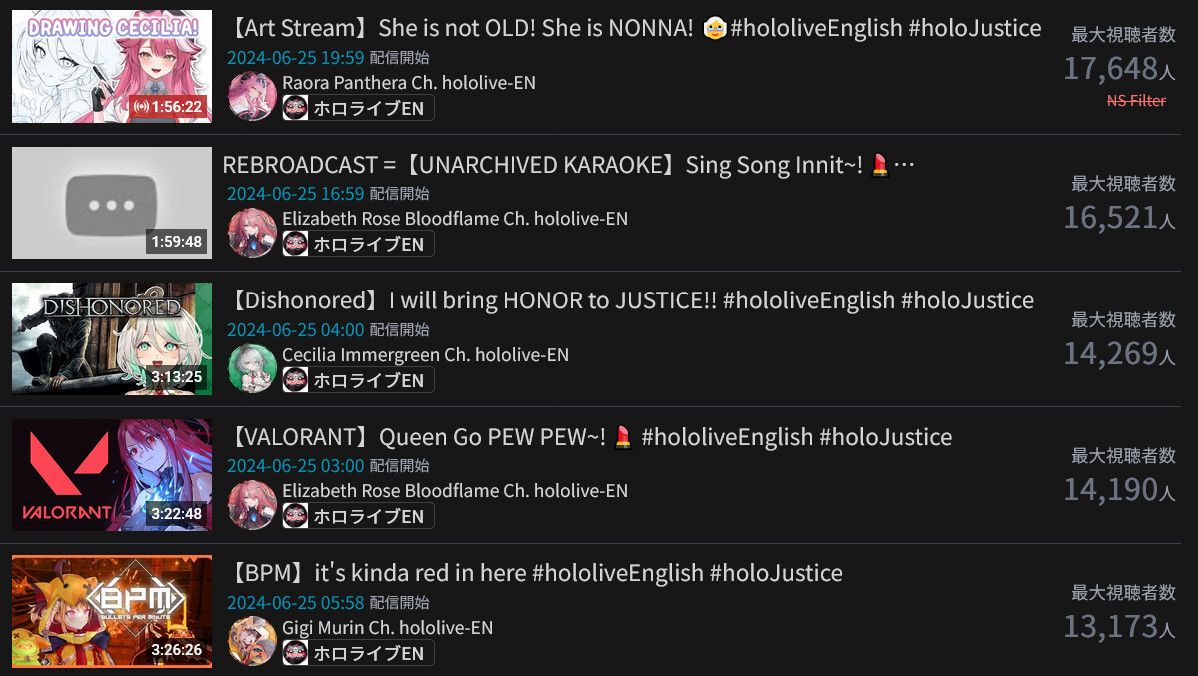1198x676 pixels.
Task: Click the live indicator badge showing 1:56:22
Action: click(x=168, y=107)
